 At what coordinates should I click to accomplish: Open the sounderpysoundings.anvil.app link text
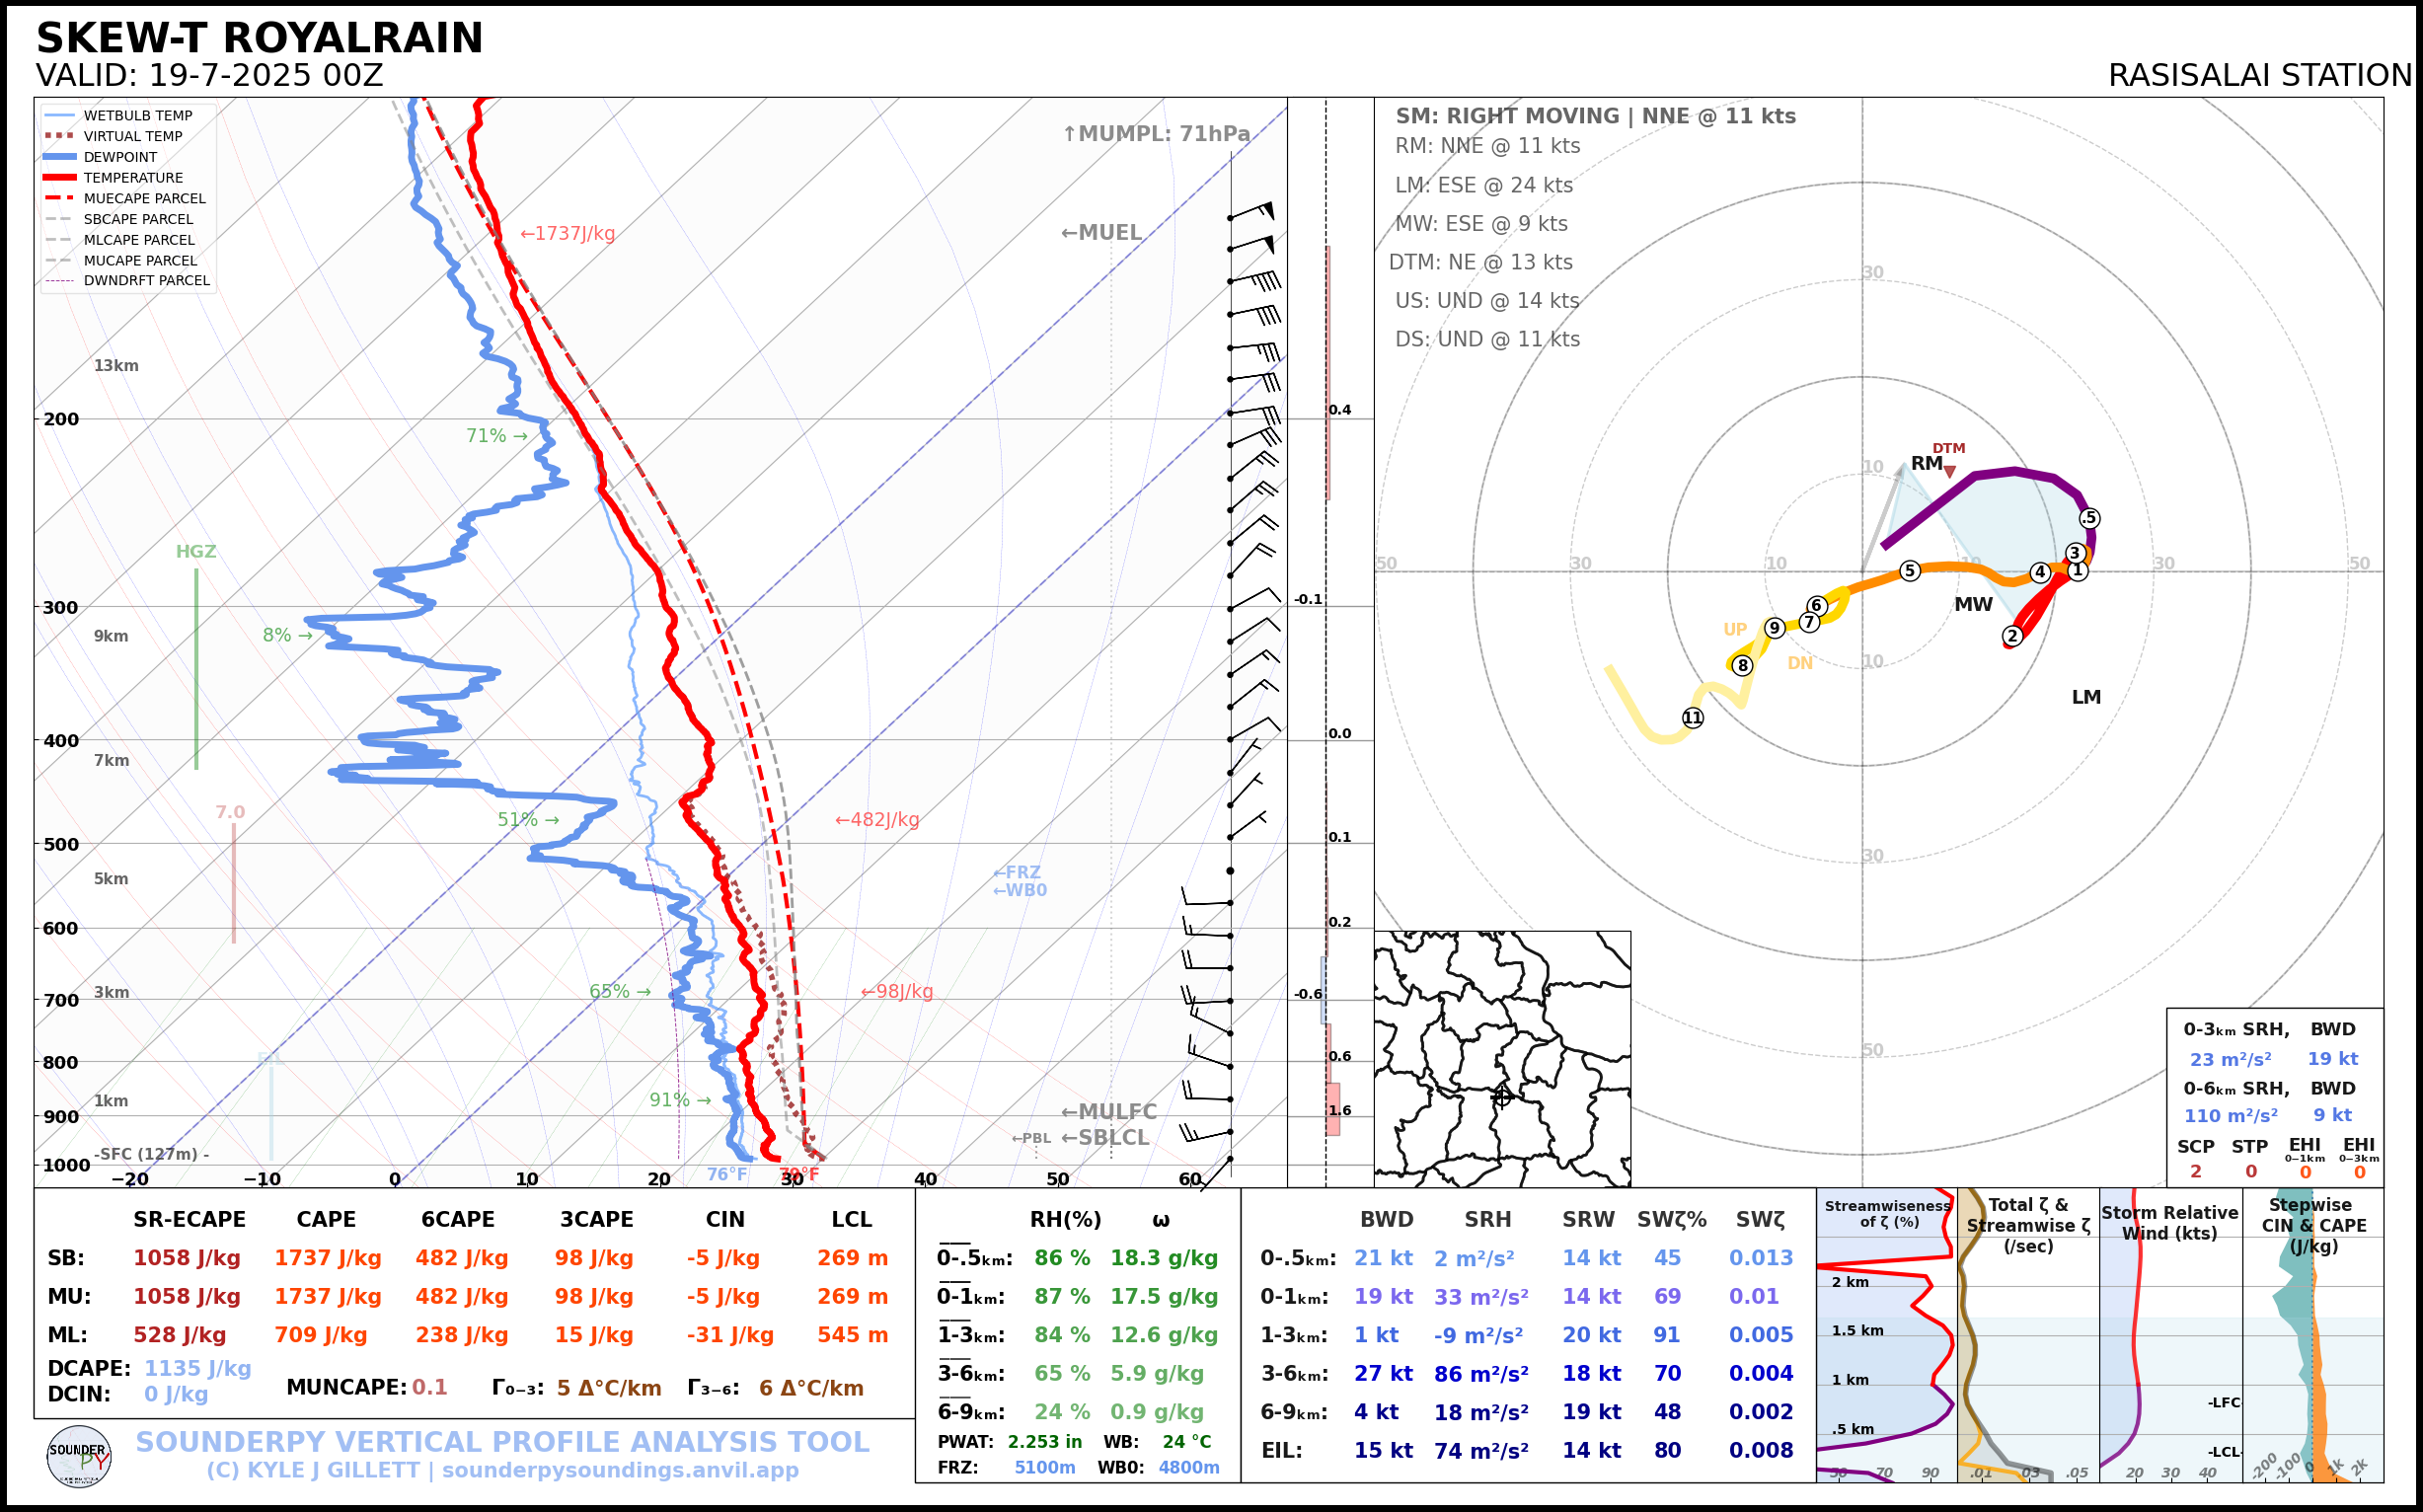[620, 1471]
